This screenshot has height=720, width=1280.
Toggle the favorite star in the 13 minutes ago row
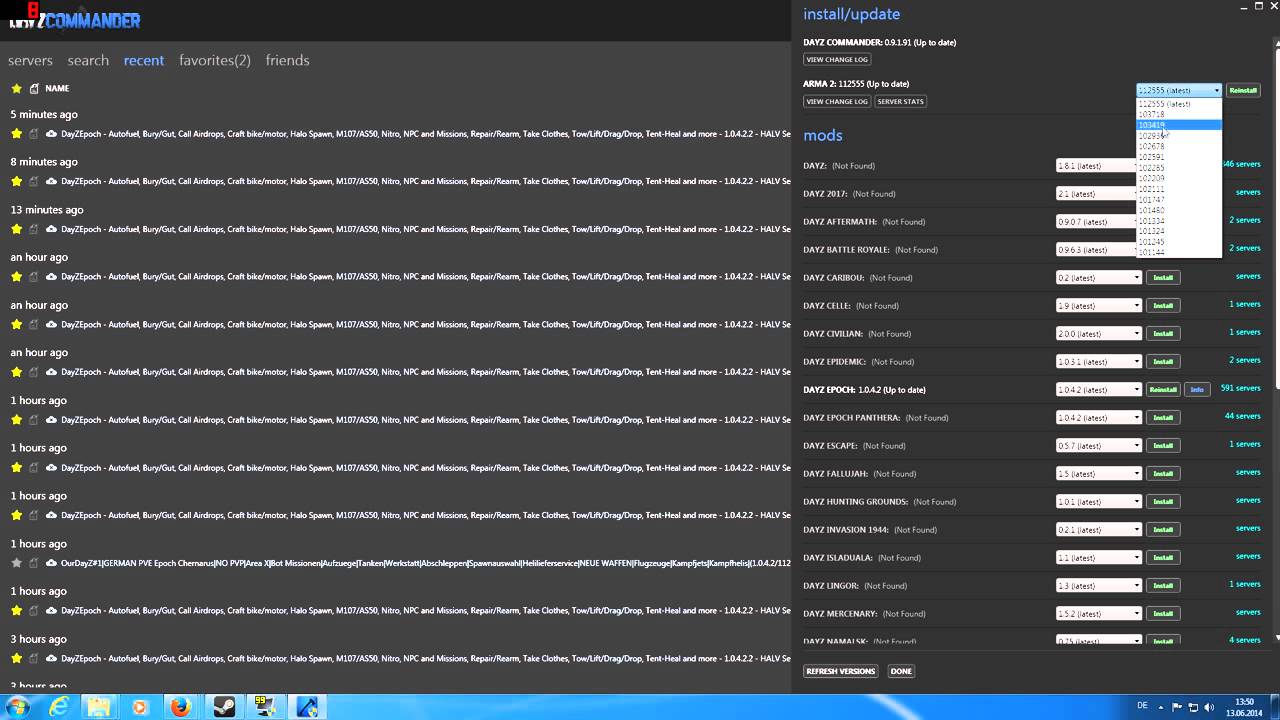(16, 229)
